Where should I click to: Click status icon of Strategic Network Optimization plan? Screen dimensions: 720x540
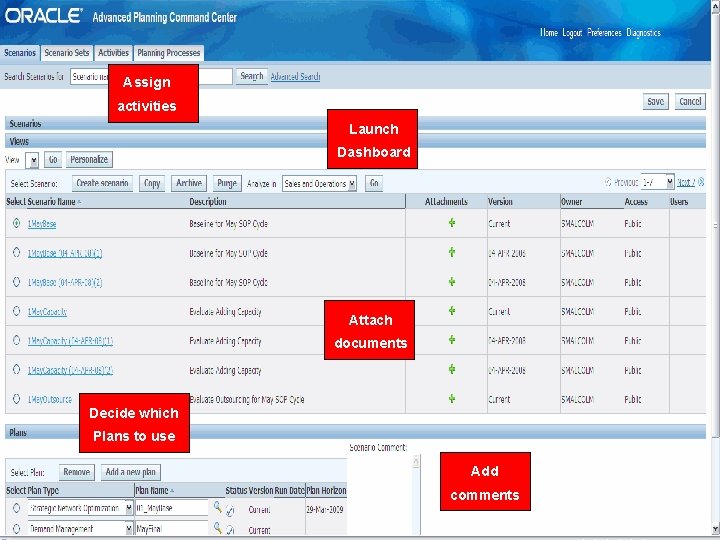pos(230,510)
